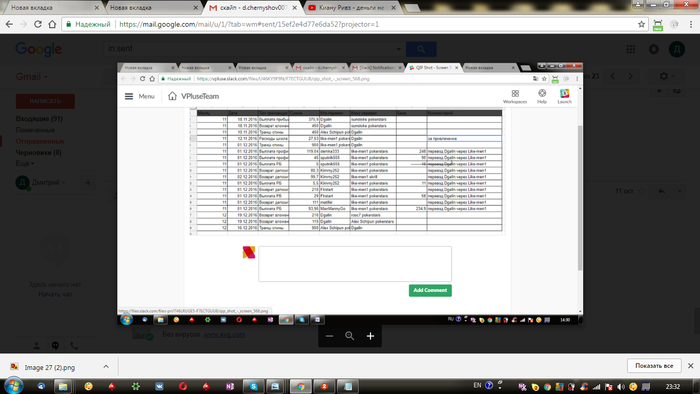The height and width of the screenshot is (394, 700).
Task: Open Gmail settings gear icon
Action: click(x=664, y=76)
